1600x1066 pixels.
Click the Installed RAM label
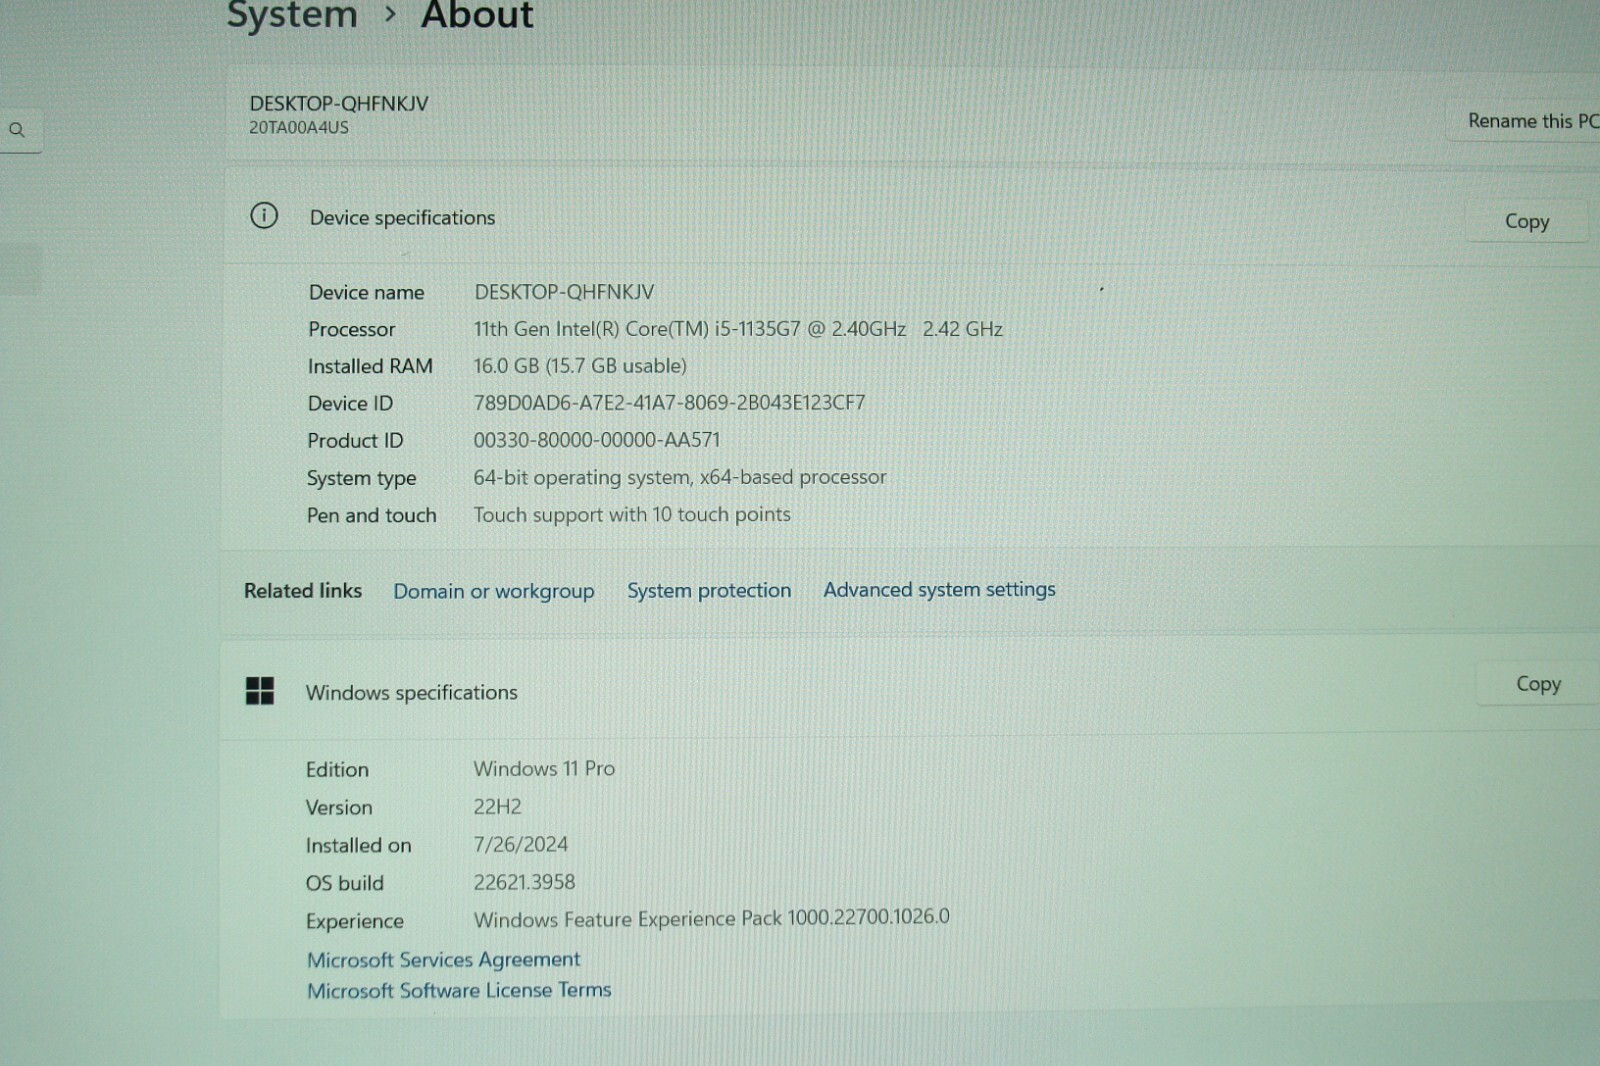tap(370, 366)
